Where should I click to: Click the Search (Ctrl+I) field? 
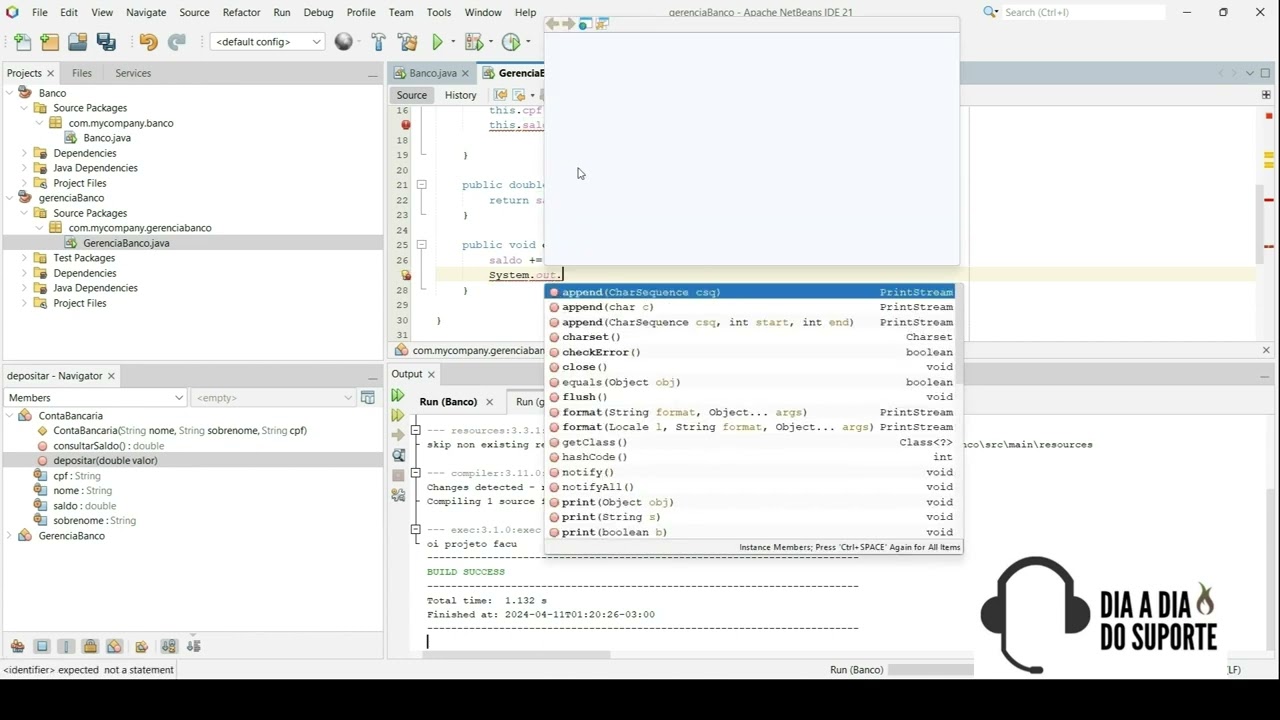(1083, 12)
